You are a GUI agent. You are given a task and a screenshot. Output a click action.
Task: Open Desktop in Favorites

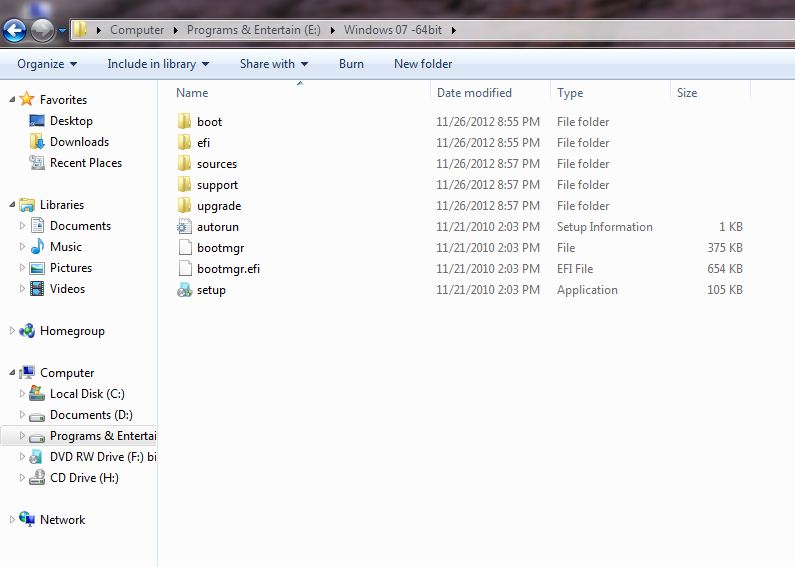71,121
